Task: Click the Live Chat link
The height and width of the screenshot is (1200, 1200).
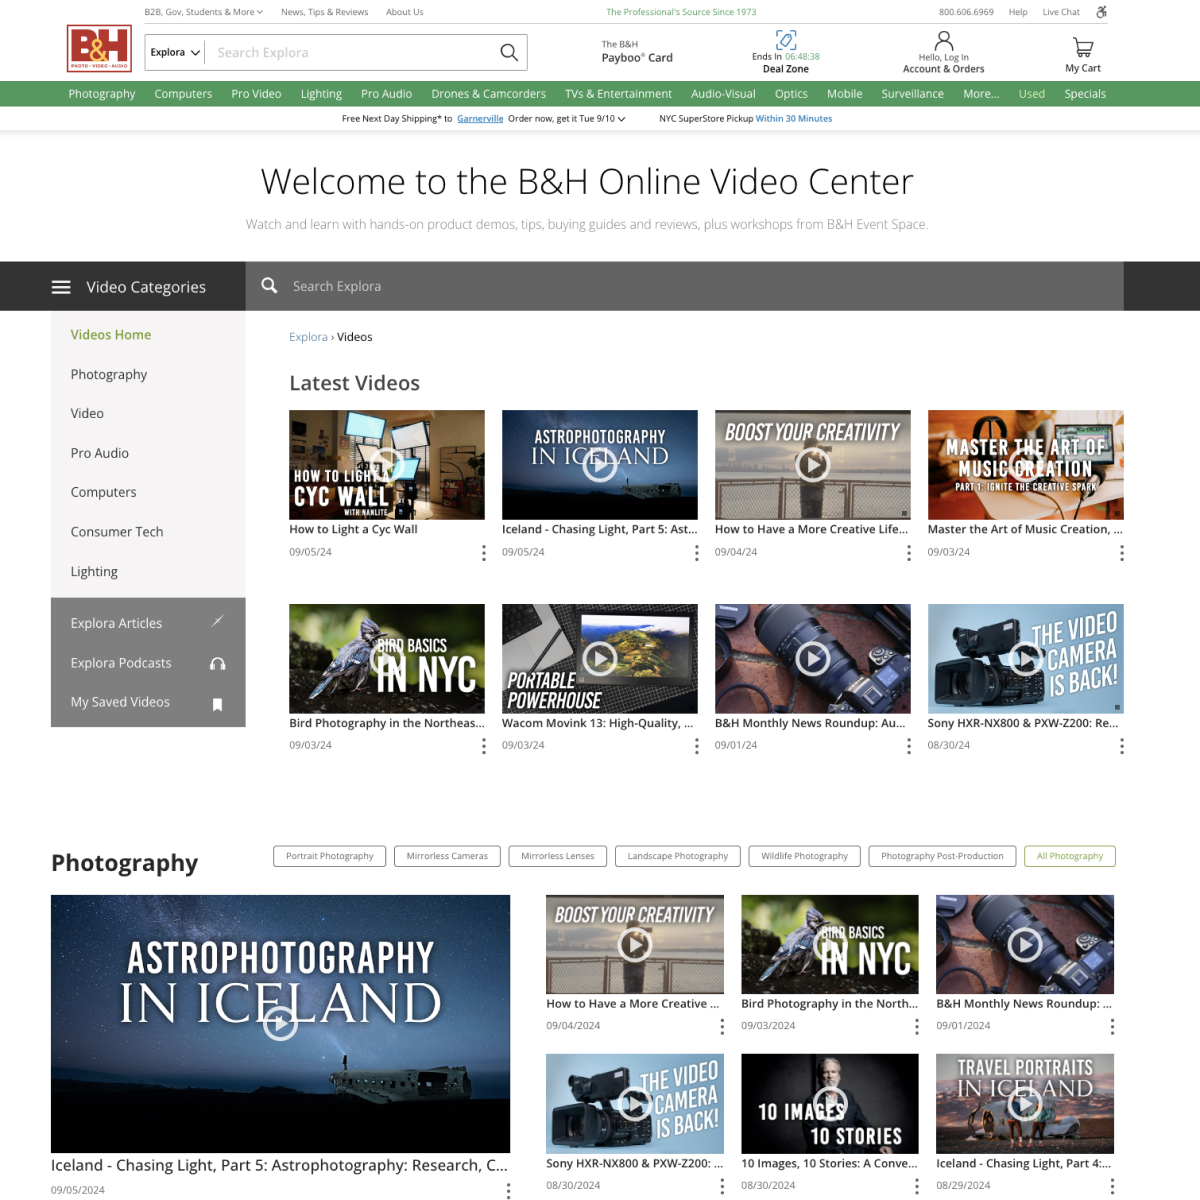Action: click(x=1061, y=12)
